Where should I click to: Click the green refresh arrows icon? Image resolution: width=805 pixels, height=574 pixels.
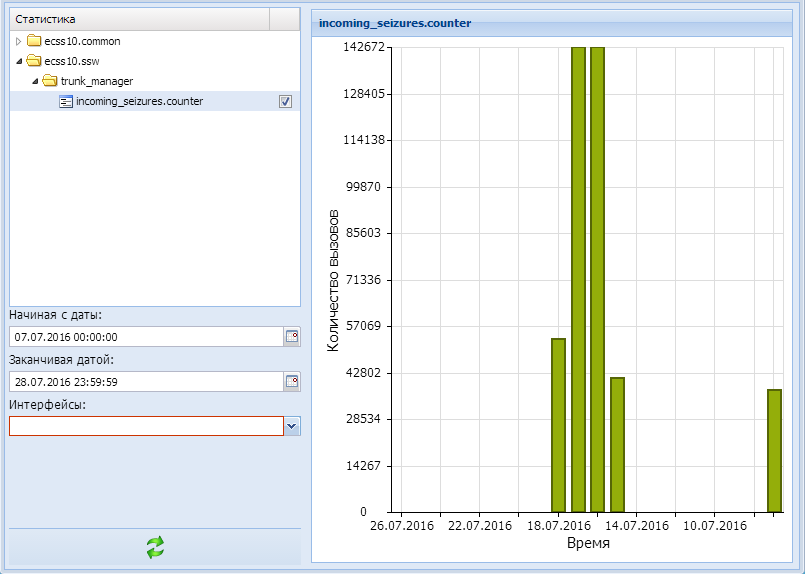155,547
